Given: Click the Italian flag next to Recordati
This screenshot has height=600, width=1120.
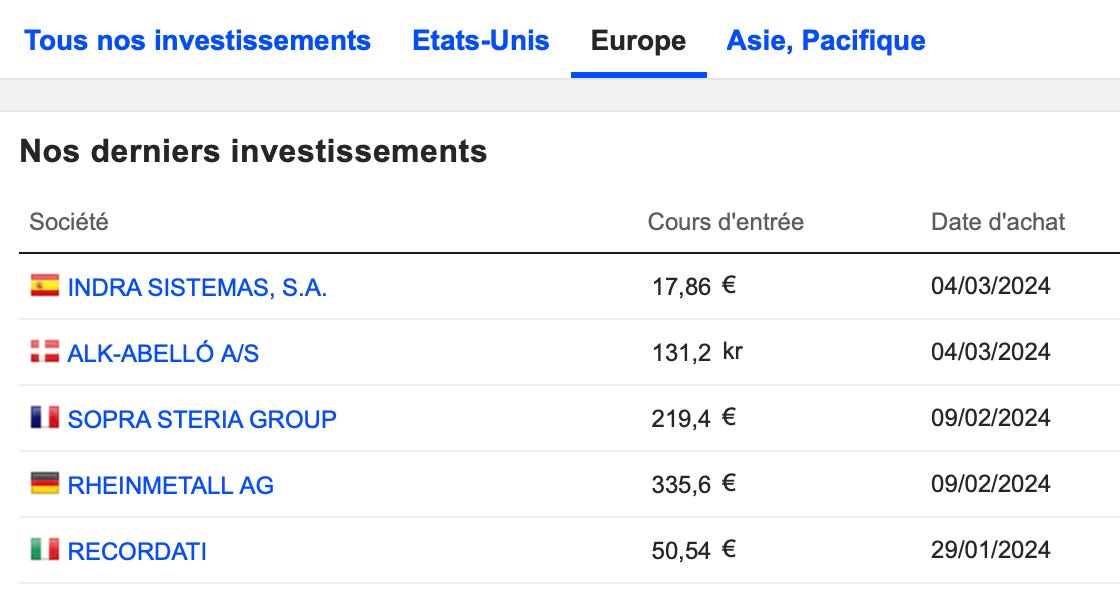Looking at the screenshot, I should [x=45, y=550].
